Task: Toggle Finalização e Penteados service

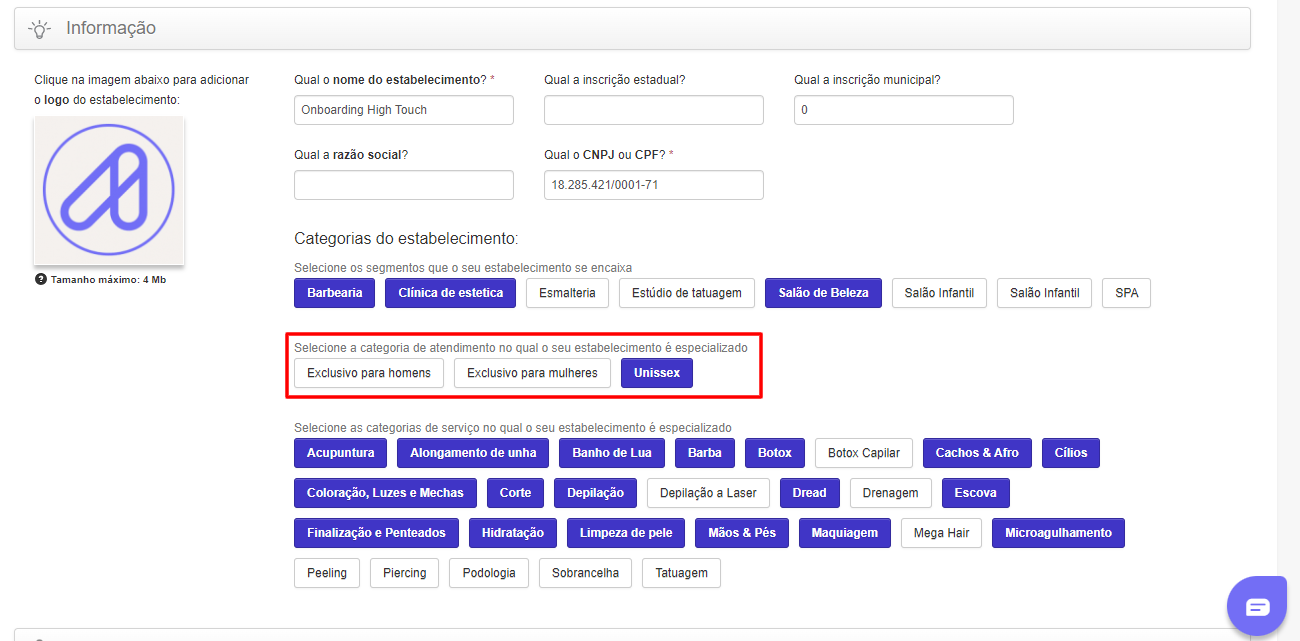Action: coord(376,533)
